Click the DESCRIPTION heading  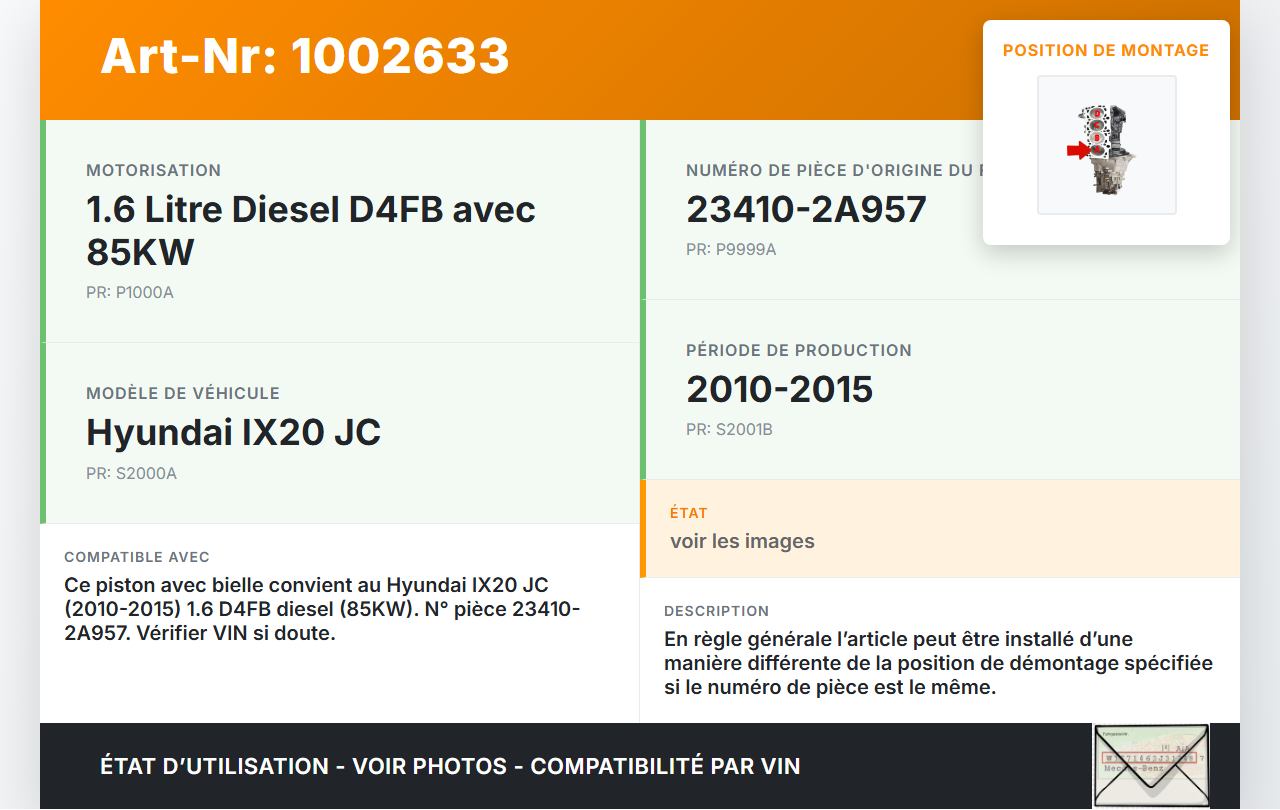point(716,611)
